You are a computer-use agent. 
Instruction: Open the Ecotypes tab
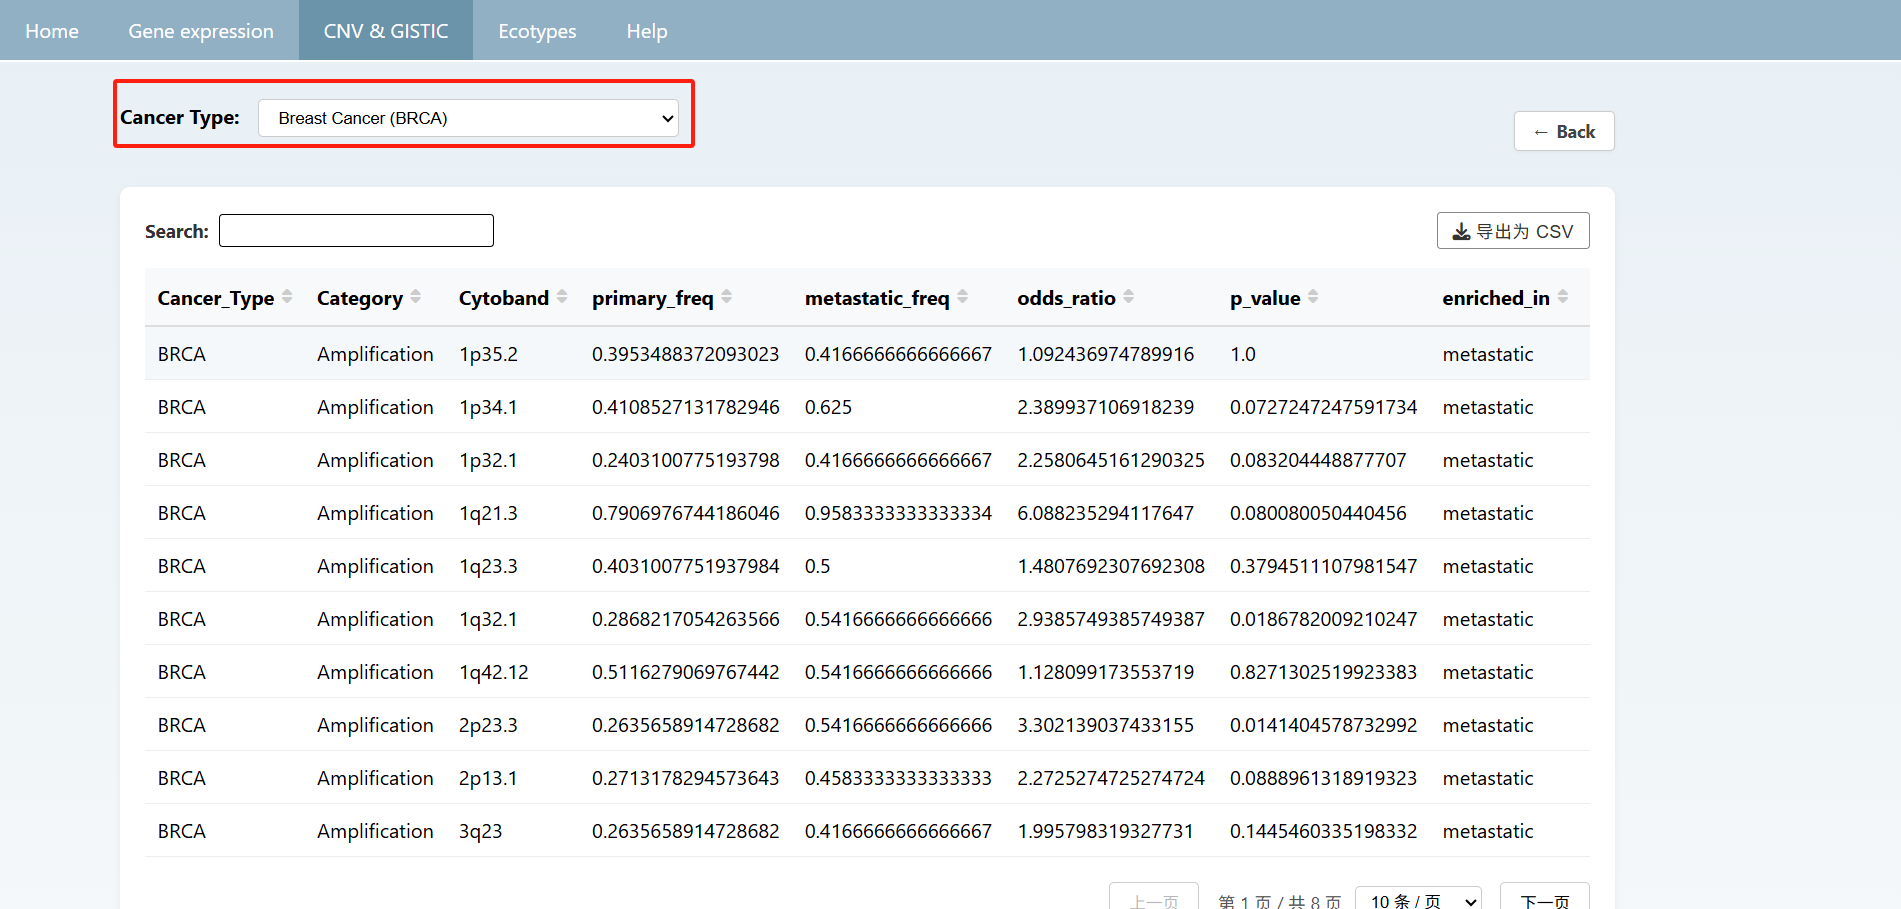click(537, 31)
